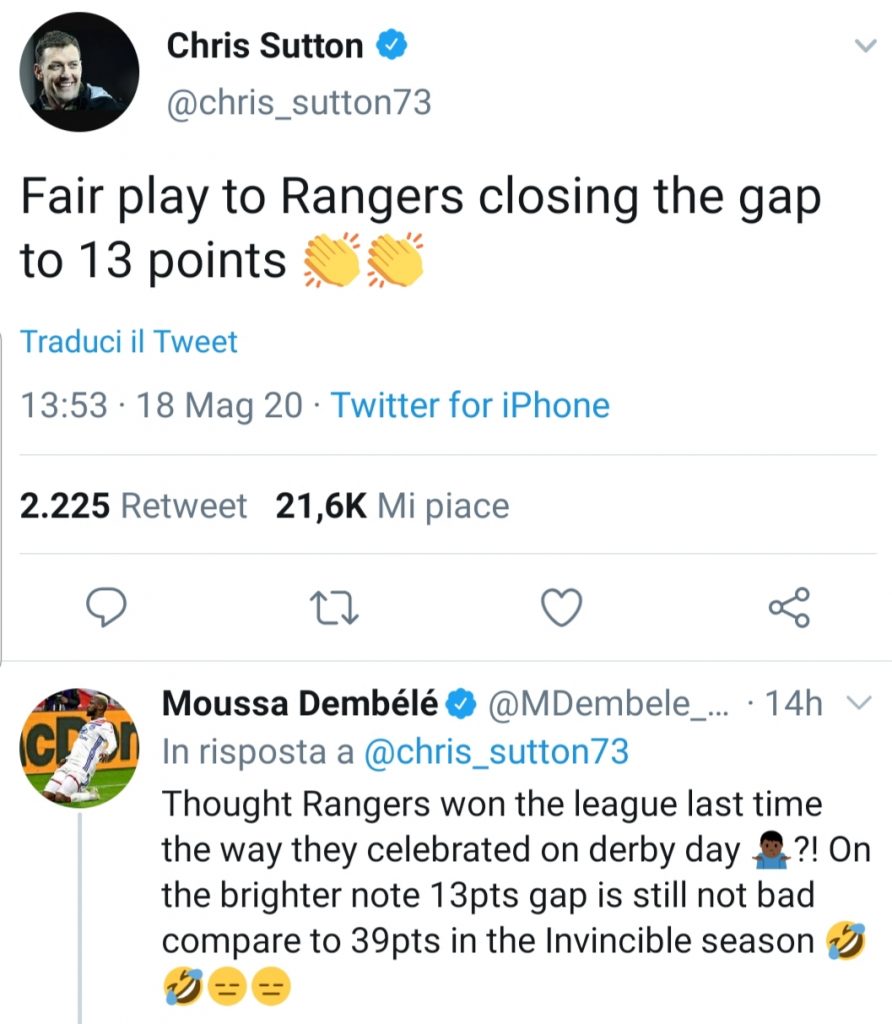This screenshot has height=1024, width=892.
Task: Click the "Twitter for iPhone" source link
Action: coord(469,405)
